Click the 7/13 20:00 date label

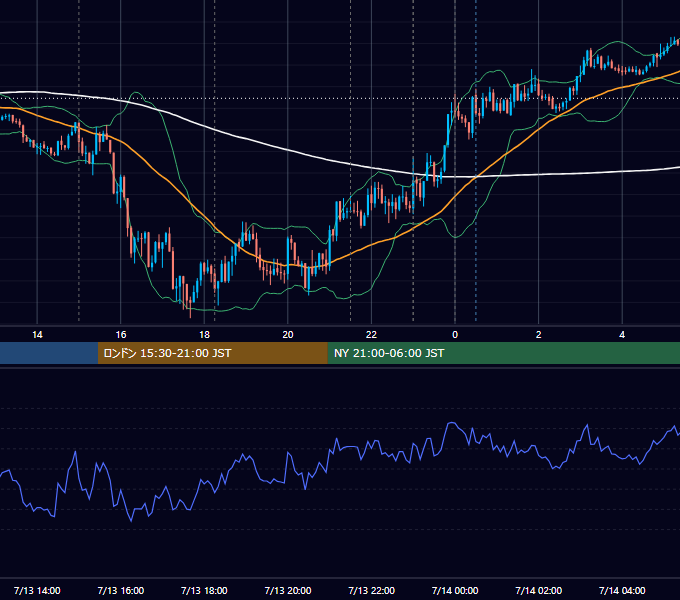coord(288,590)
